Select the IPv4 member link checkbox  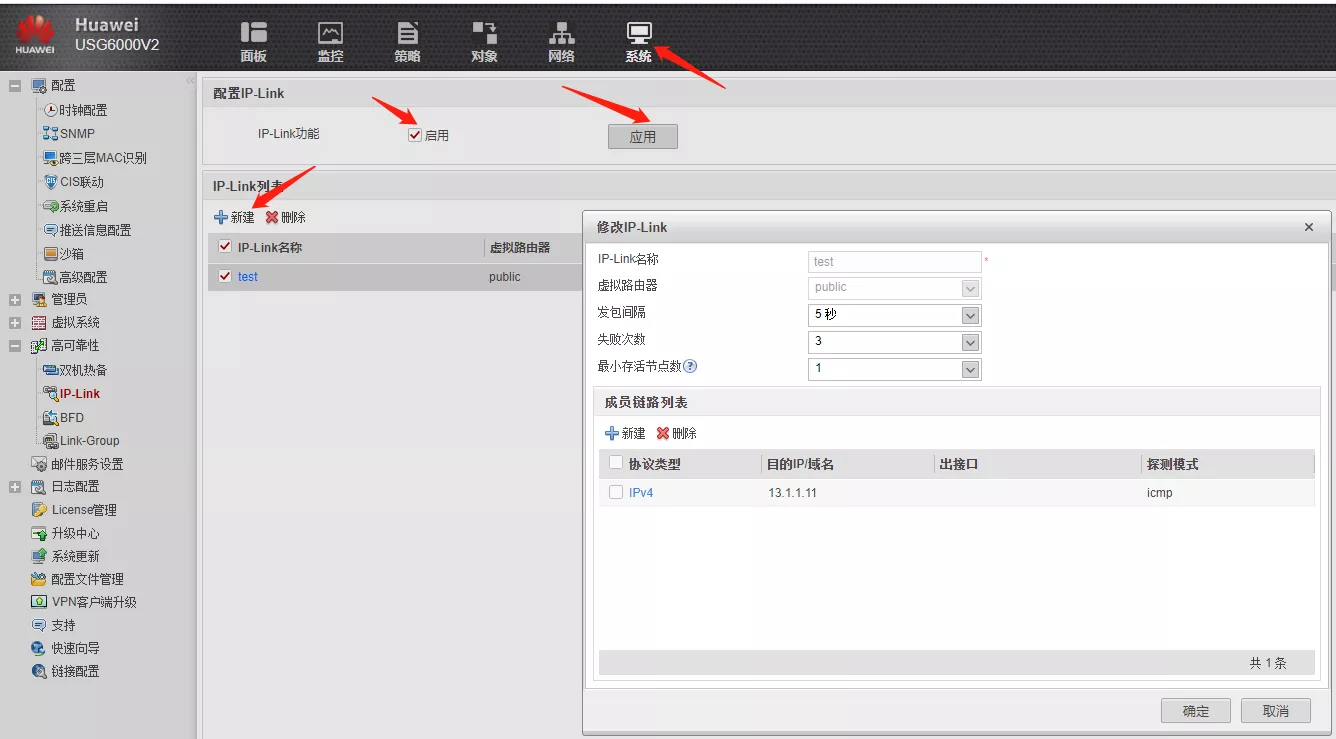(616, 492)
